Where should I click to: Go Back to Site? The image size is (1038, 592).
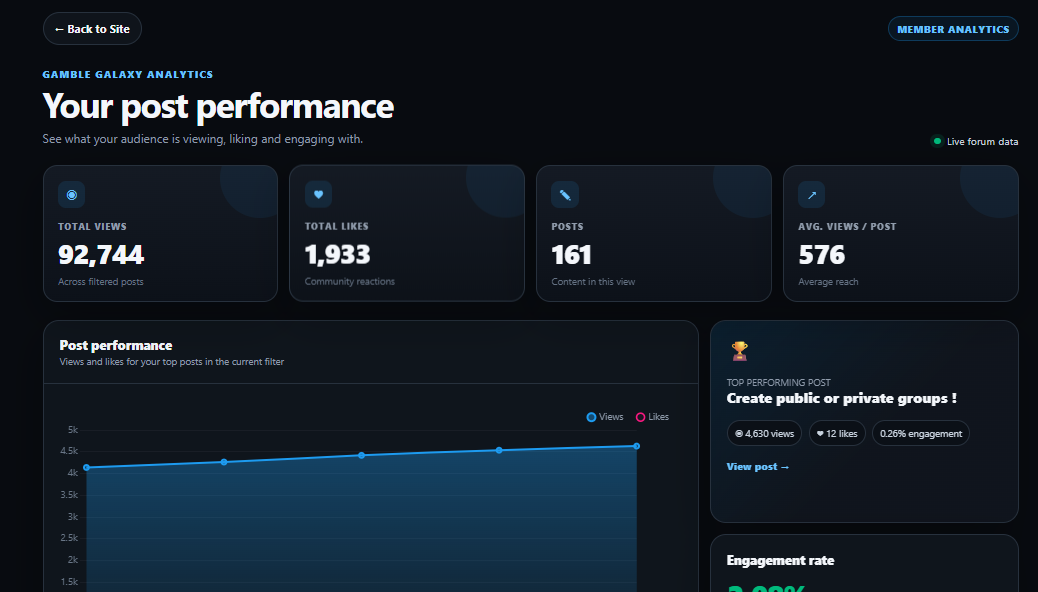point(92,29)
